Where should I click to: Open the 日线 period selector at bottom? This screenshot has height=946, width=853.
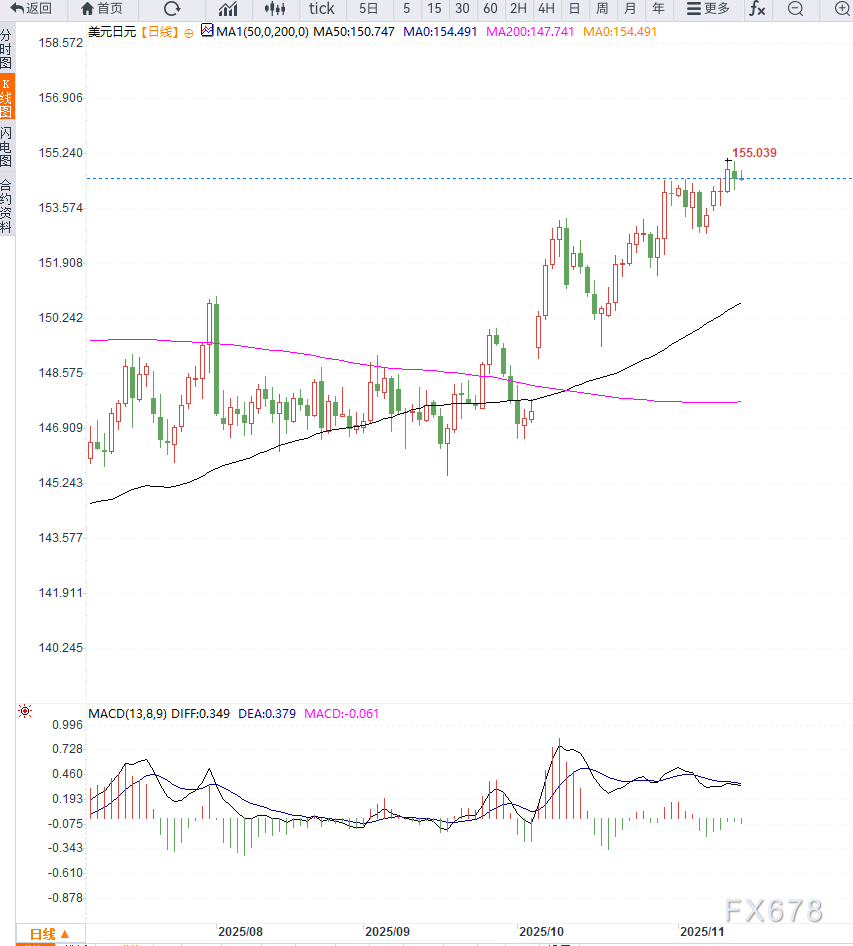click(x=49, y=934)
